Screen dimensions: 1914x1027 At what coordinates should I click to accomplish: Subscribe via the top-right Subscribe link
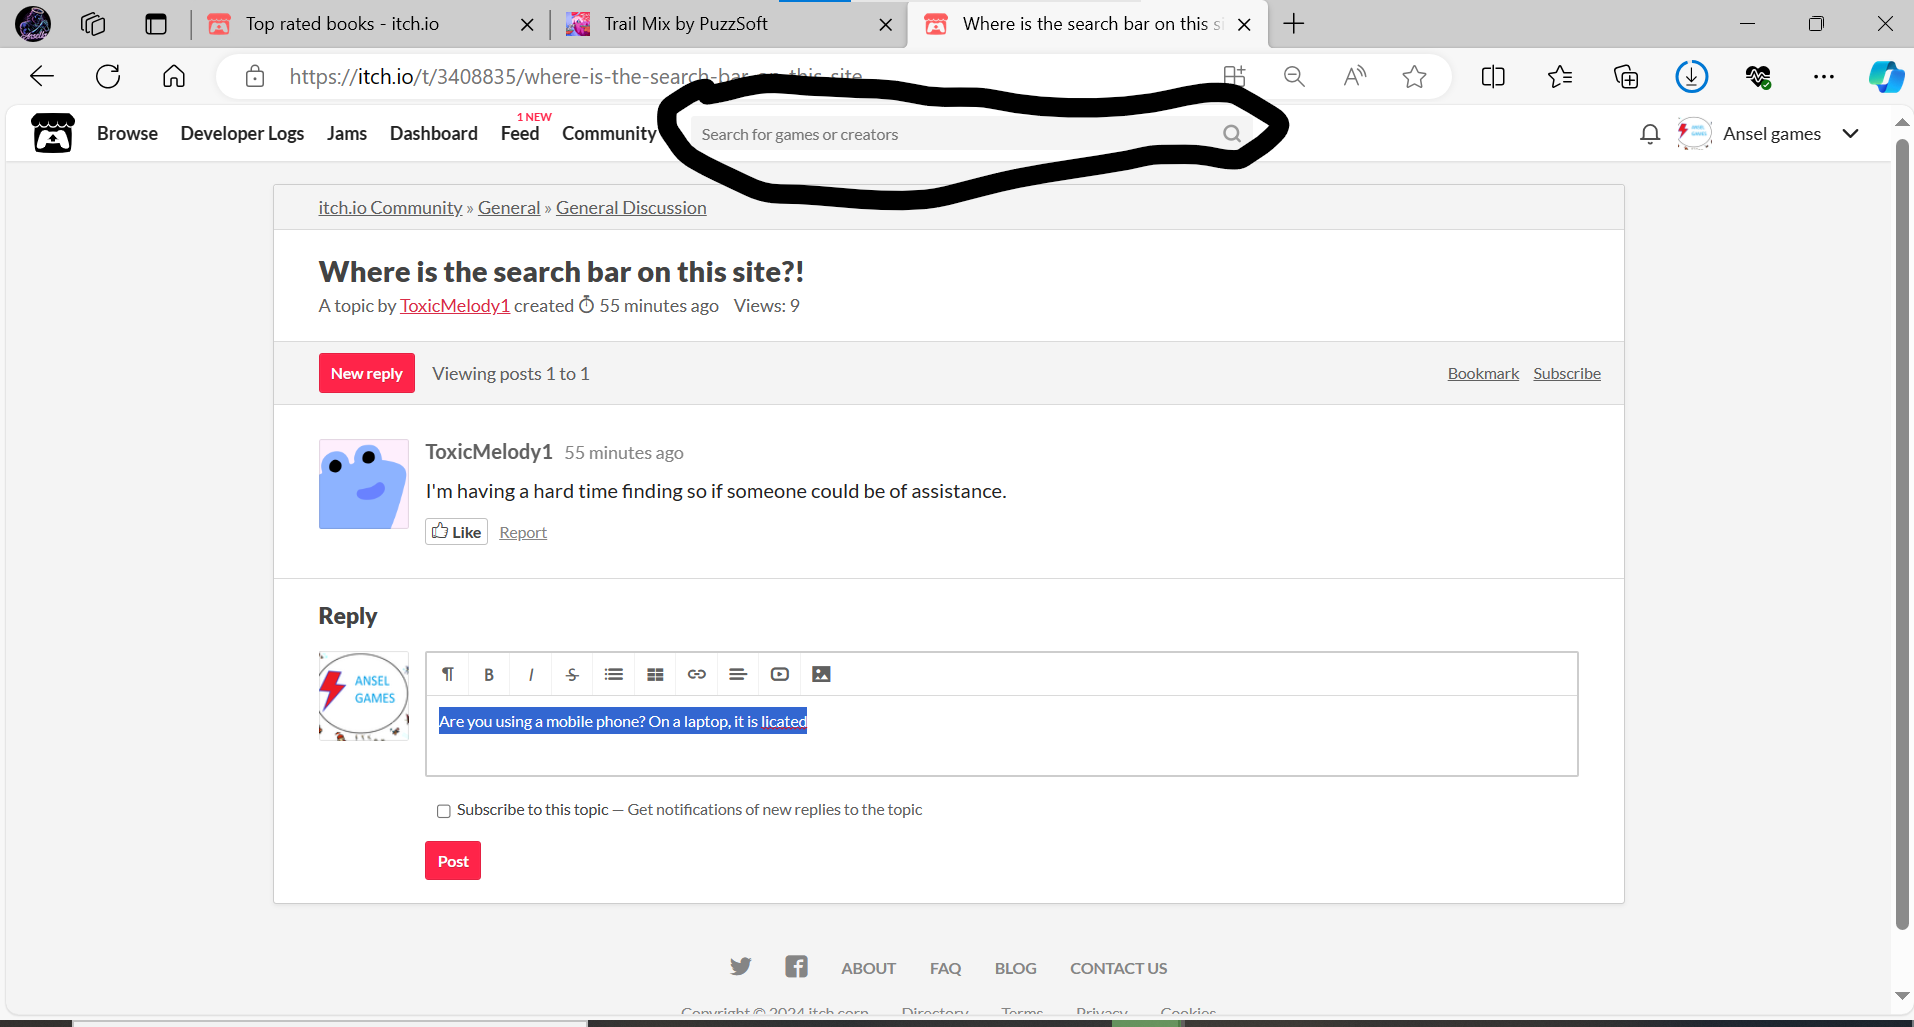1567,373
